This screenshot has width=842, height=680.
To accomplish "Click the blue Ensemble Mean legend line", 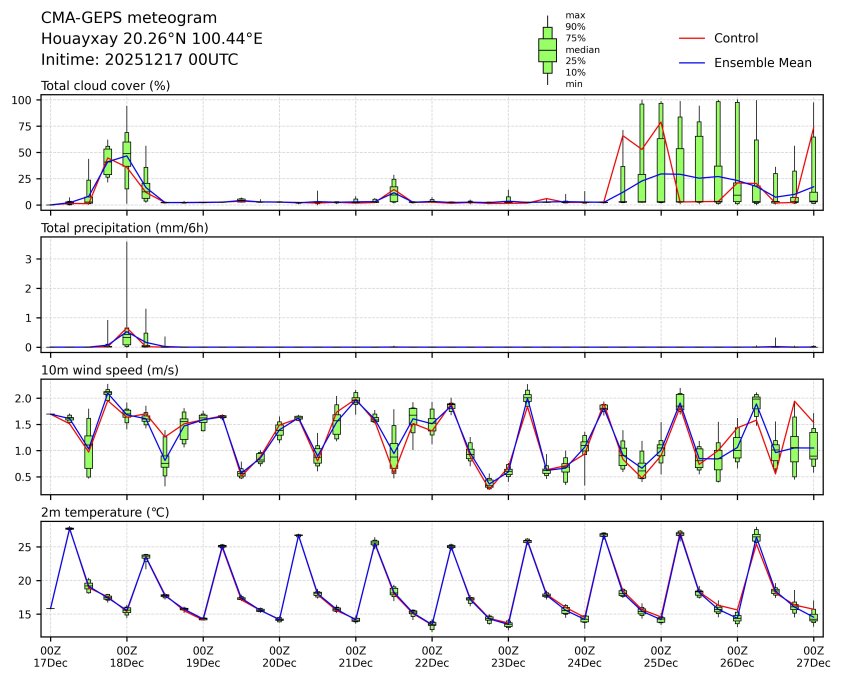I will [x=692, y=62].
